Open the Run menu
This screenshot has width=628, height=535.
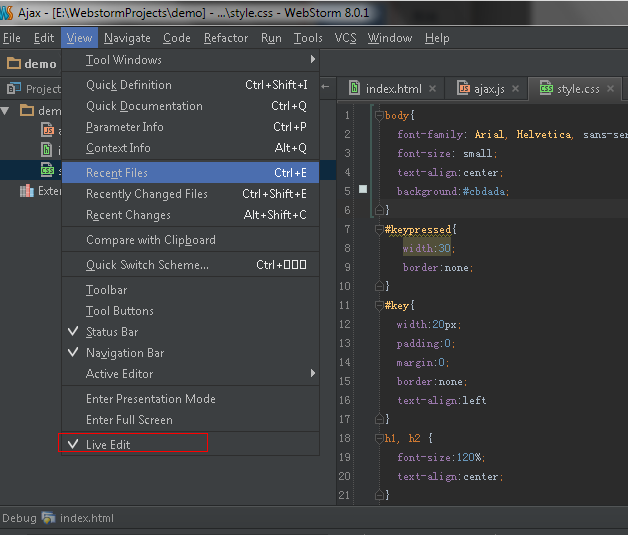(271, 38)
